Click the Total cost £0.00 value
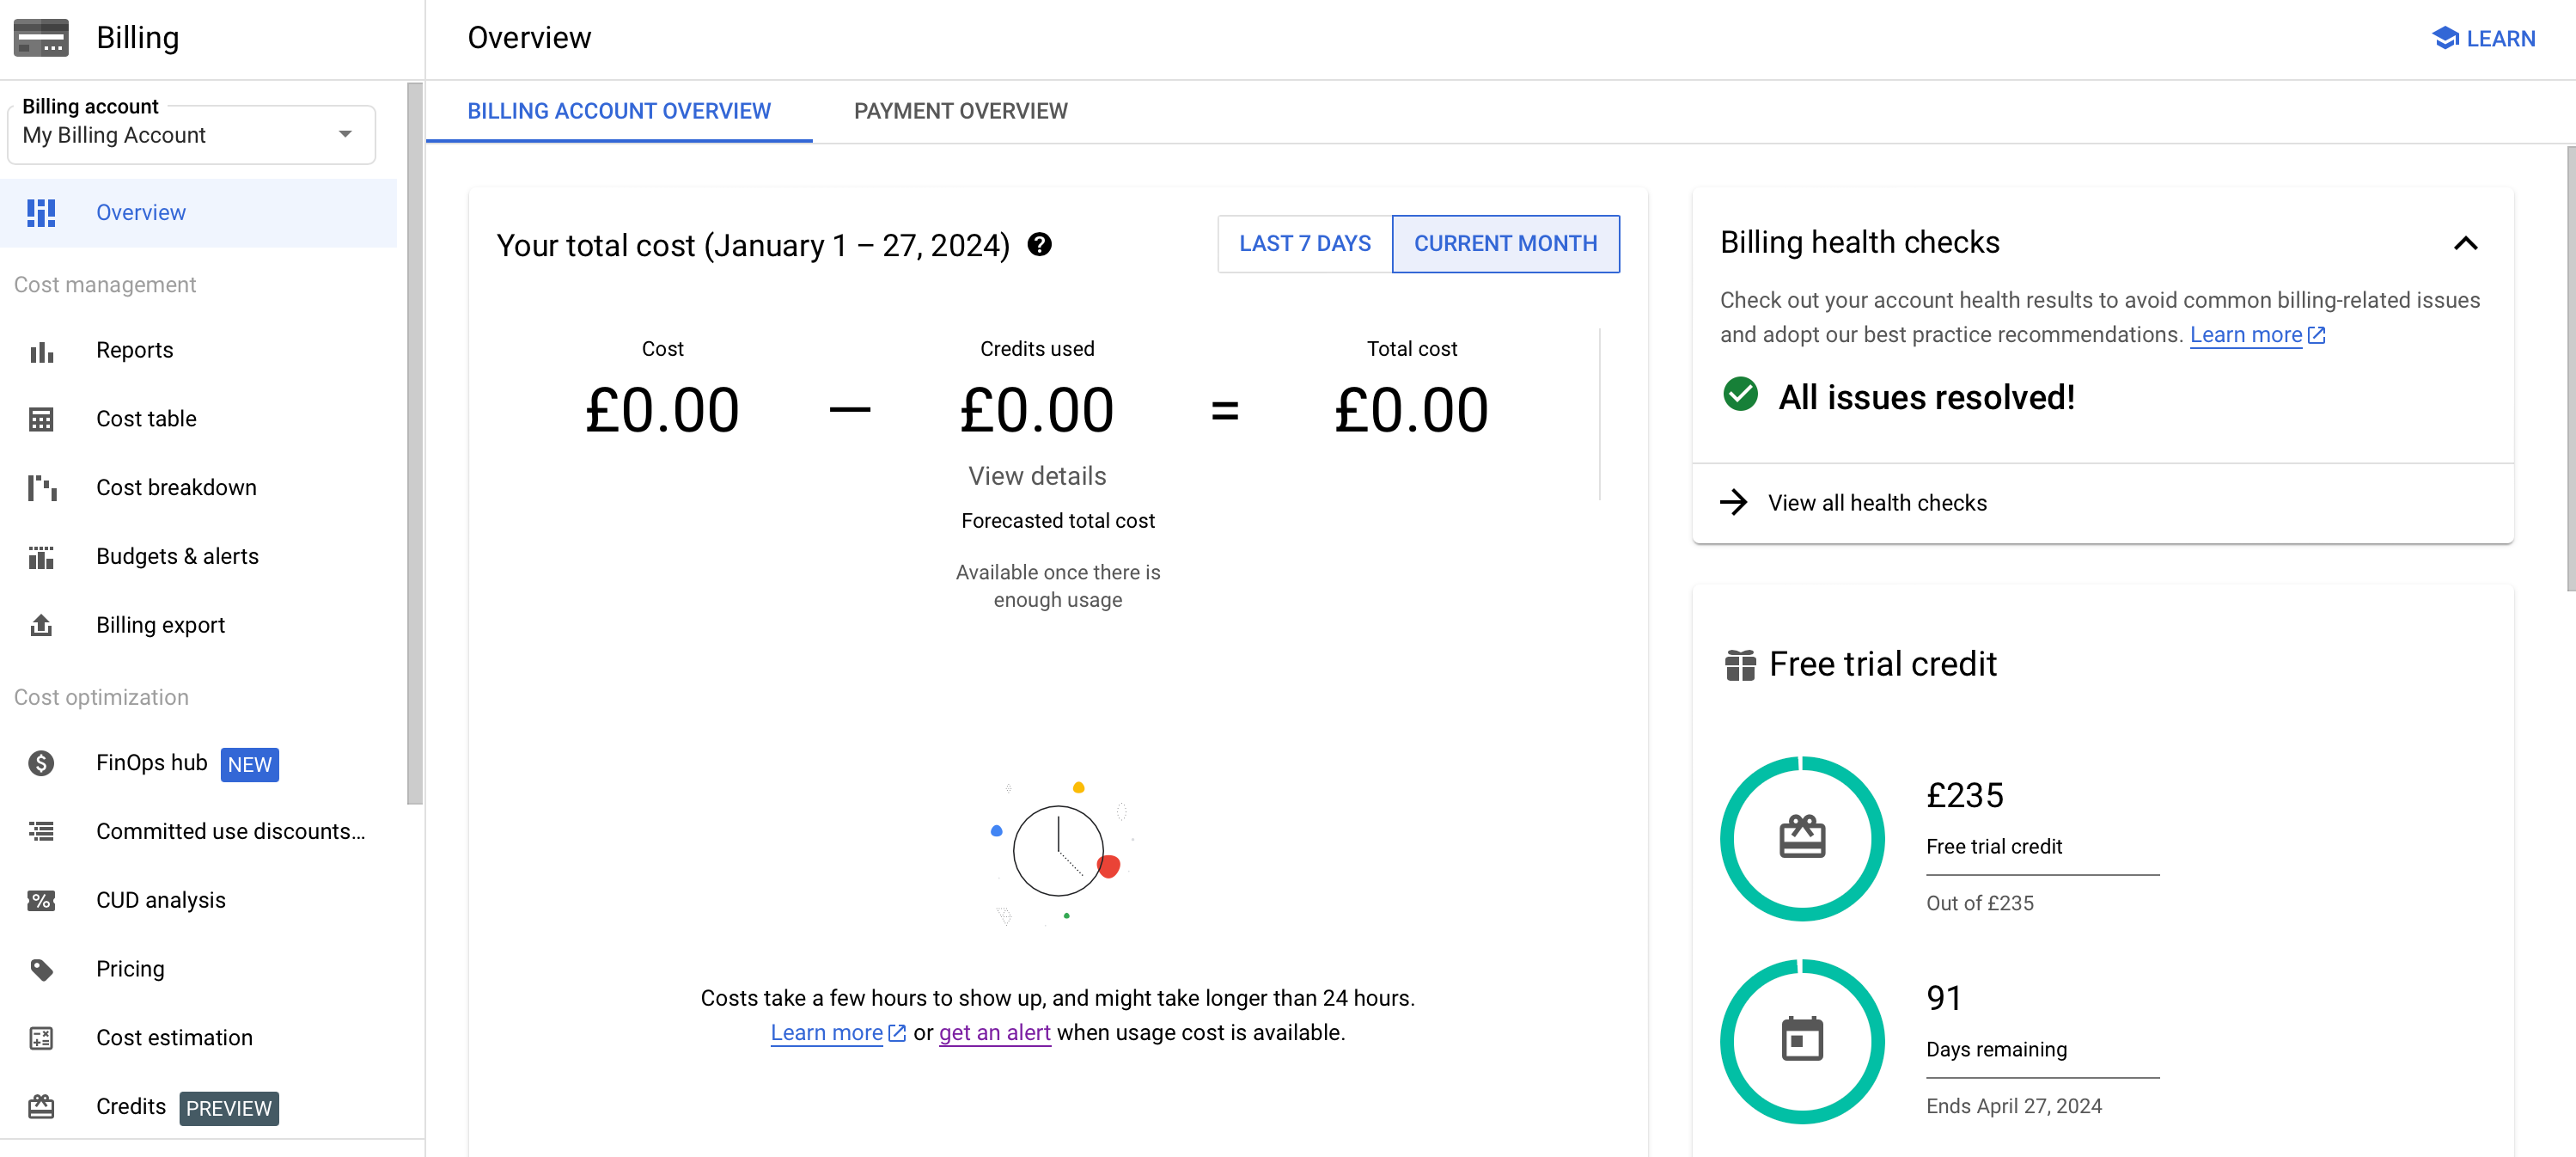This screenshot has width=2576, height=1157. (1411, 410)
